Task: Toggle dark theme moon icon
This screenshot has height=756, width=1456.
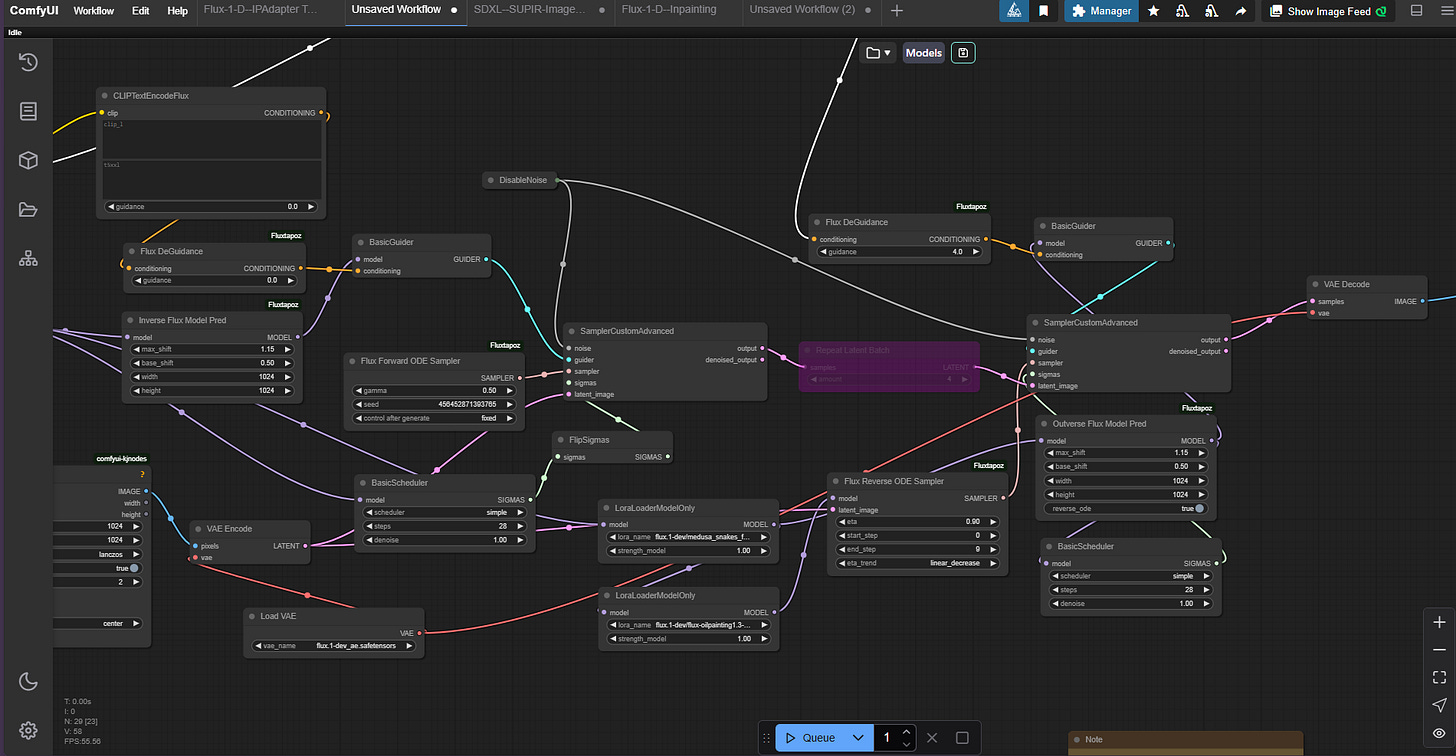Action: (28, 682)
